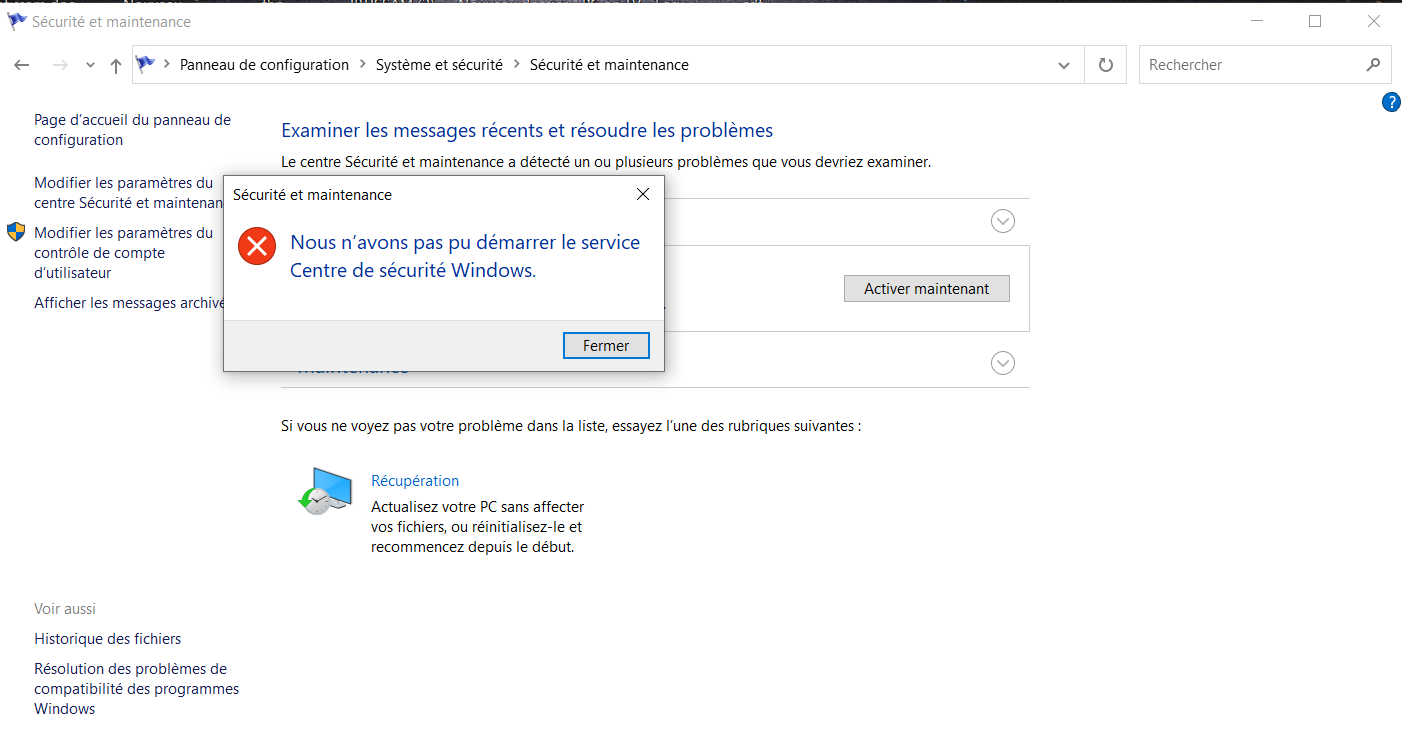This screenshot has height=737, width=1402.
Task: Open Panneau de configuration breadcrumb
Action: point(264,65)
